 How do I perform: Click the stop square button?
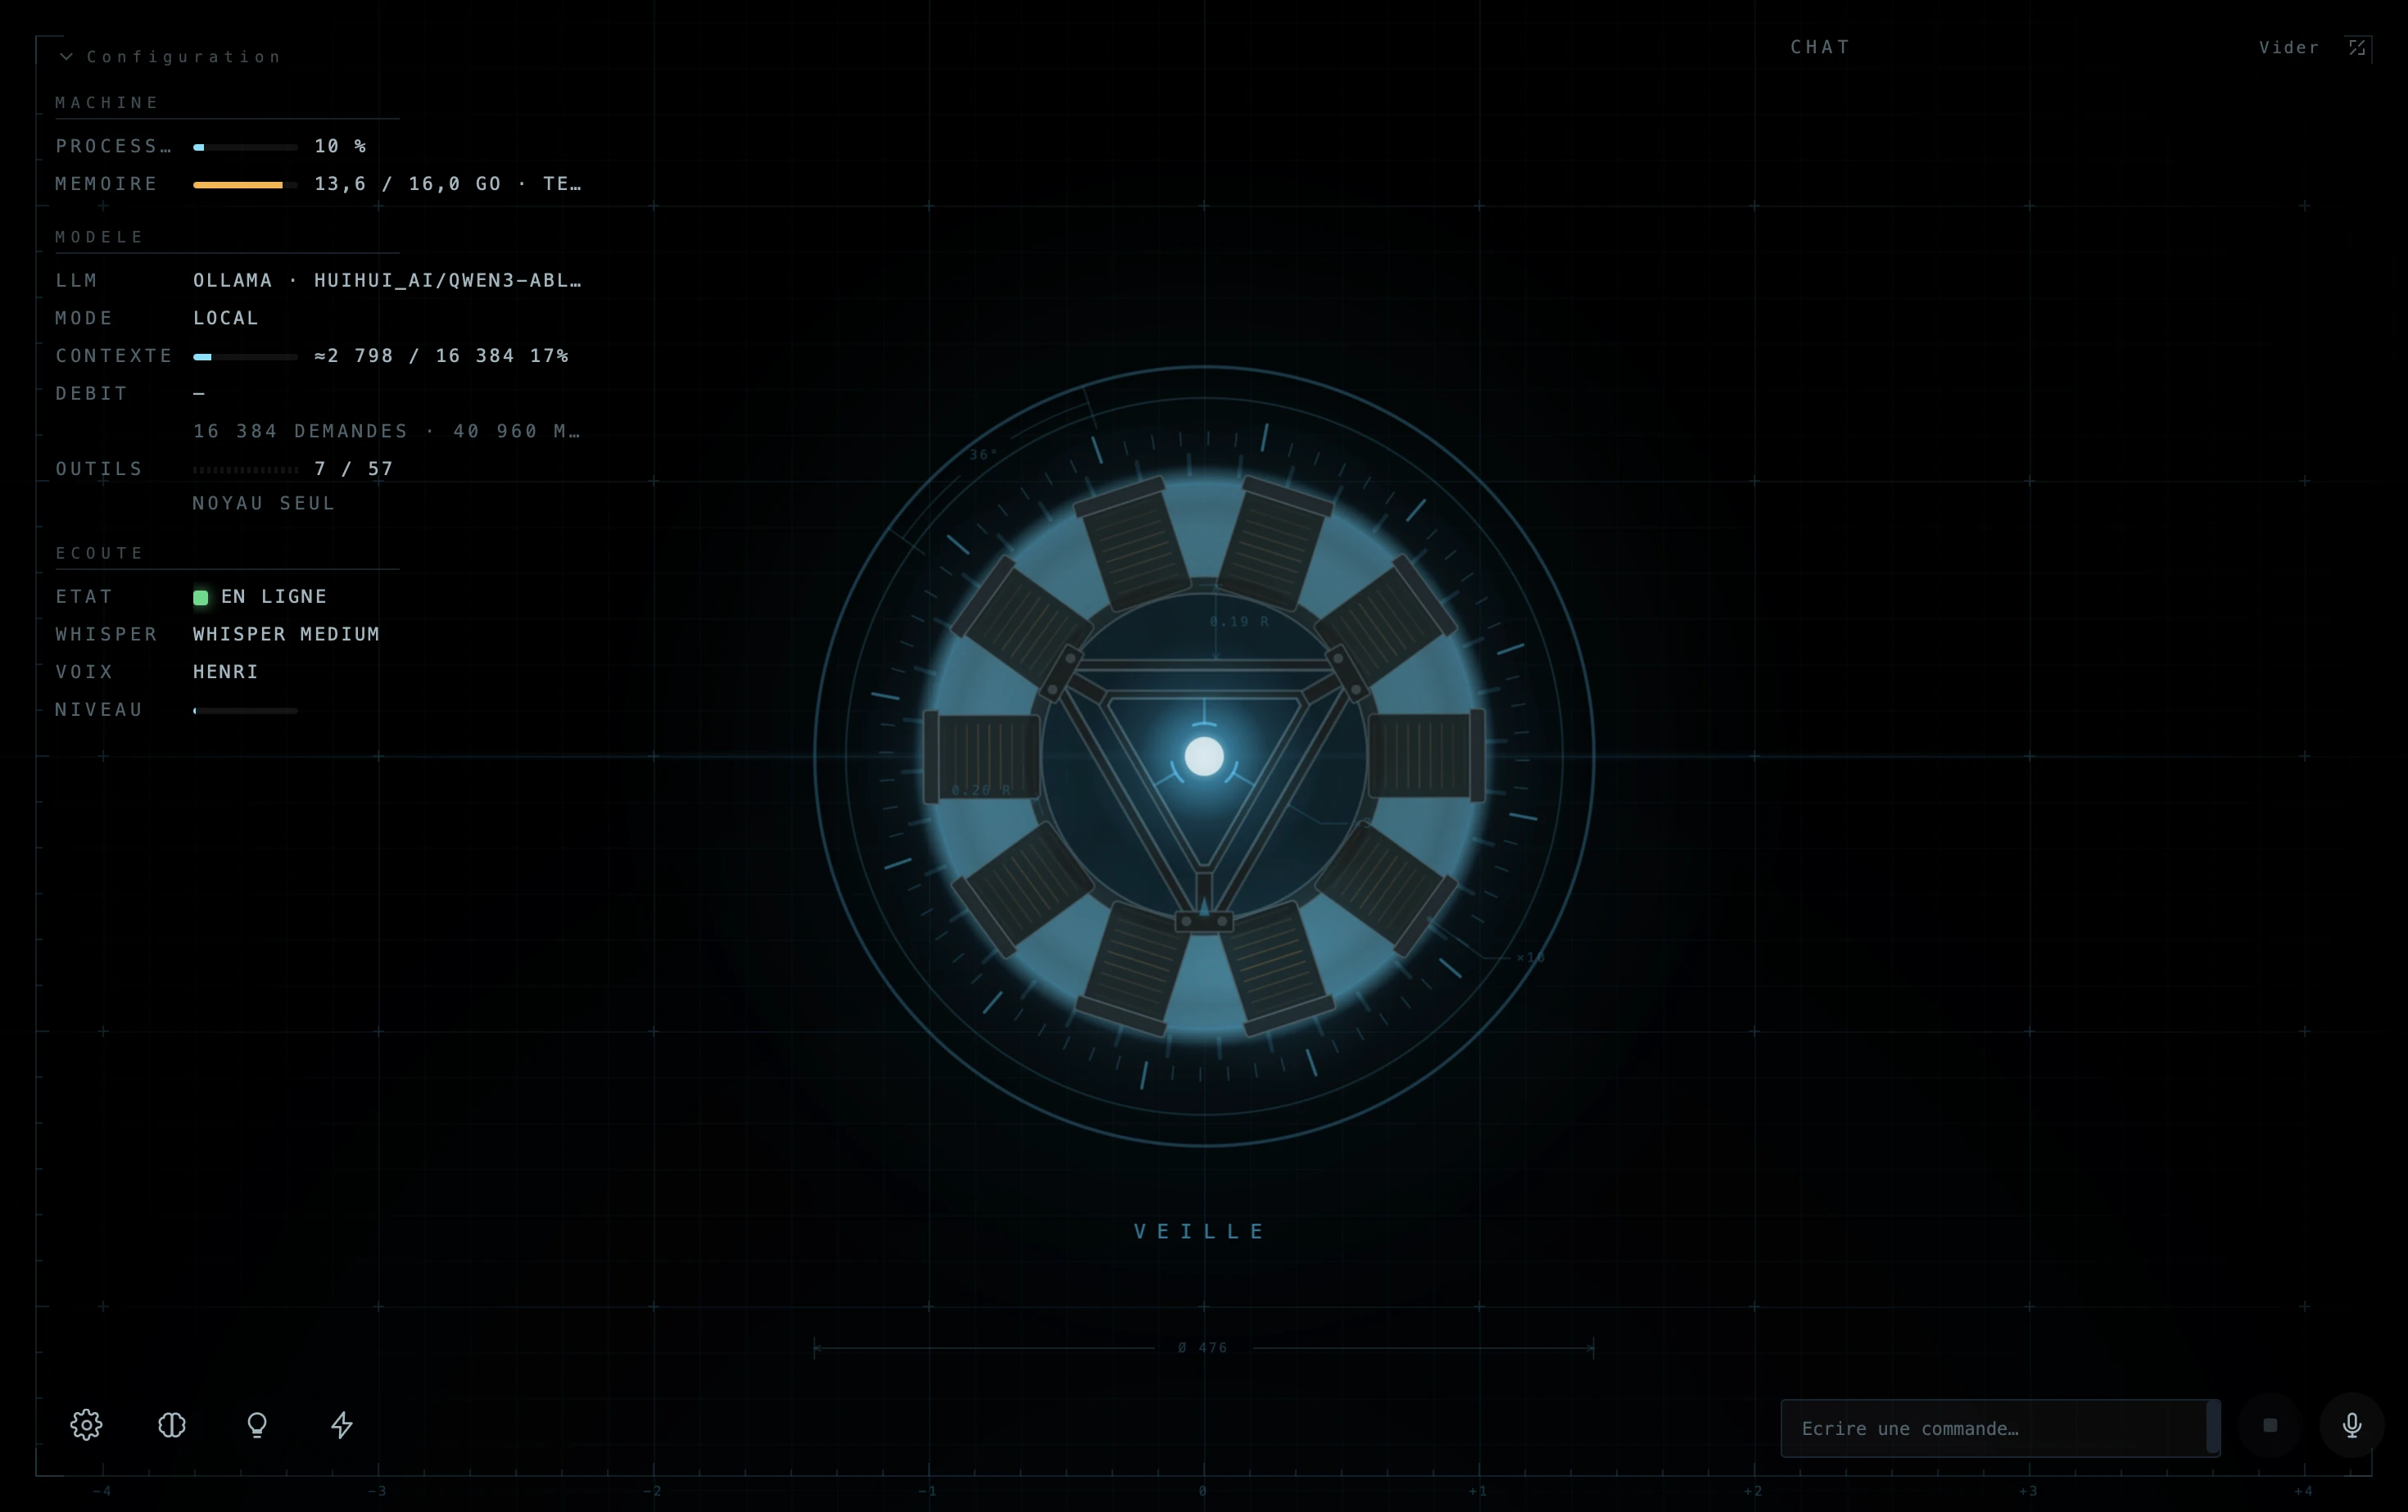(x=2270, y=1425)
